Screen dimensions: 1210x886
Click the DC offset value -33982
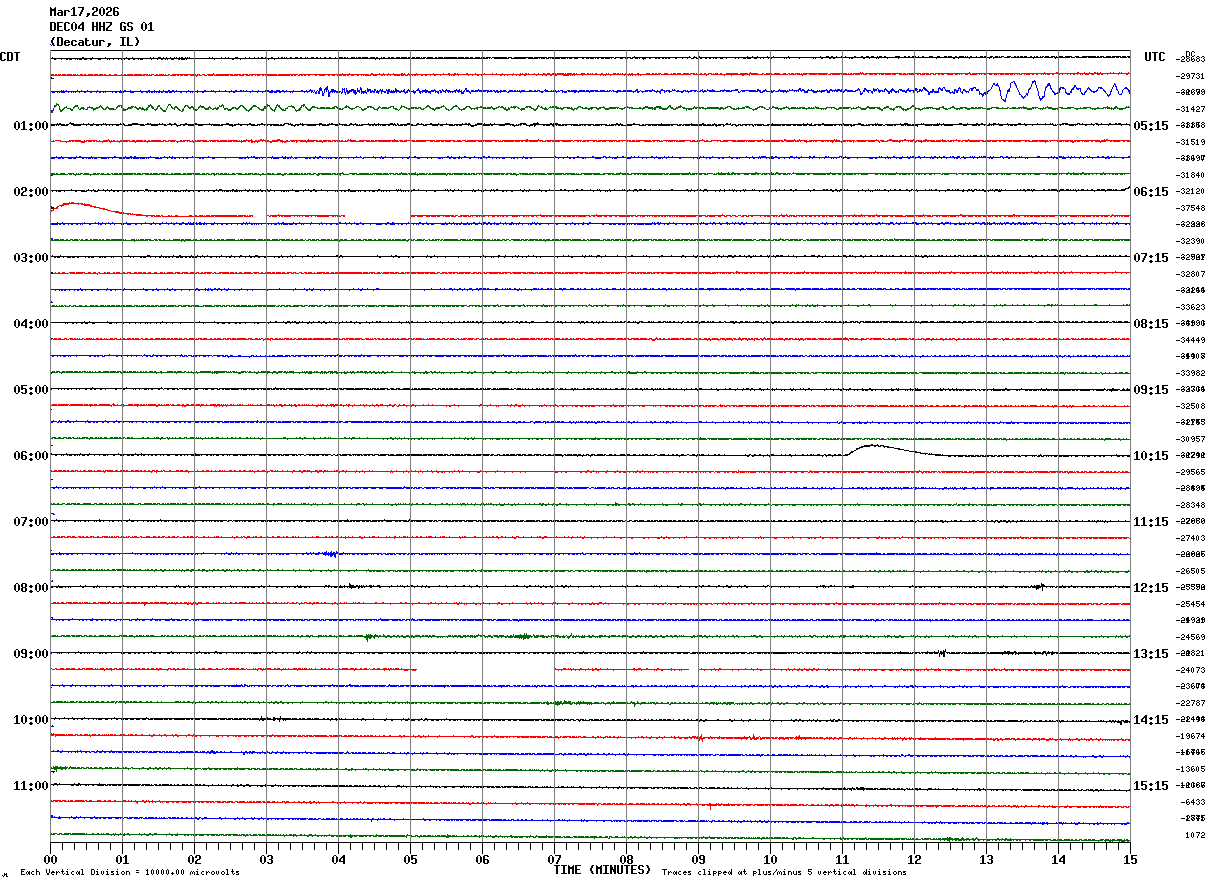coord(1190,373)
